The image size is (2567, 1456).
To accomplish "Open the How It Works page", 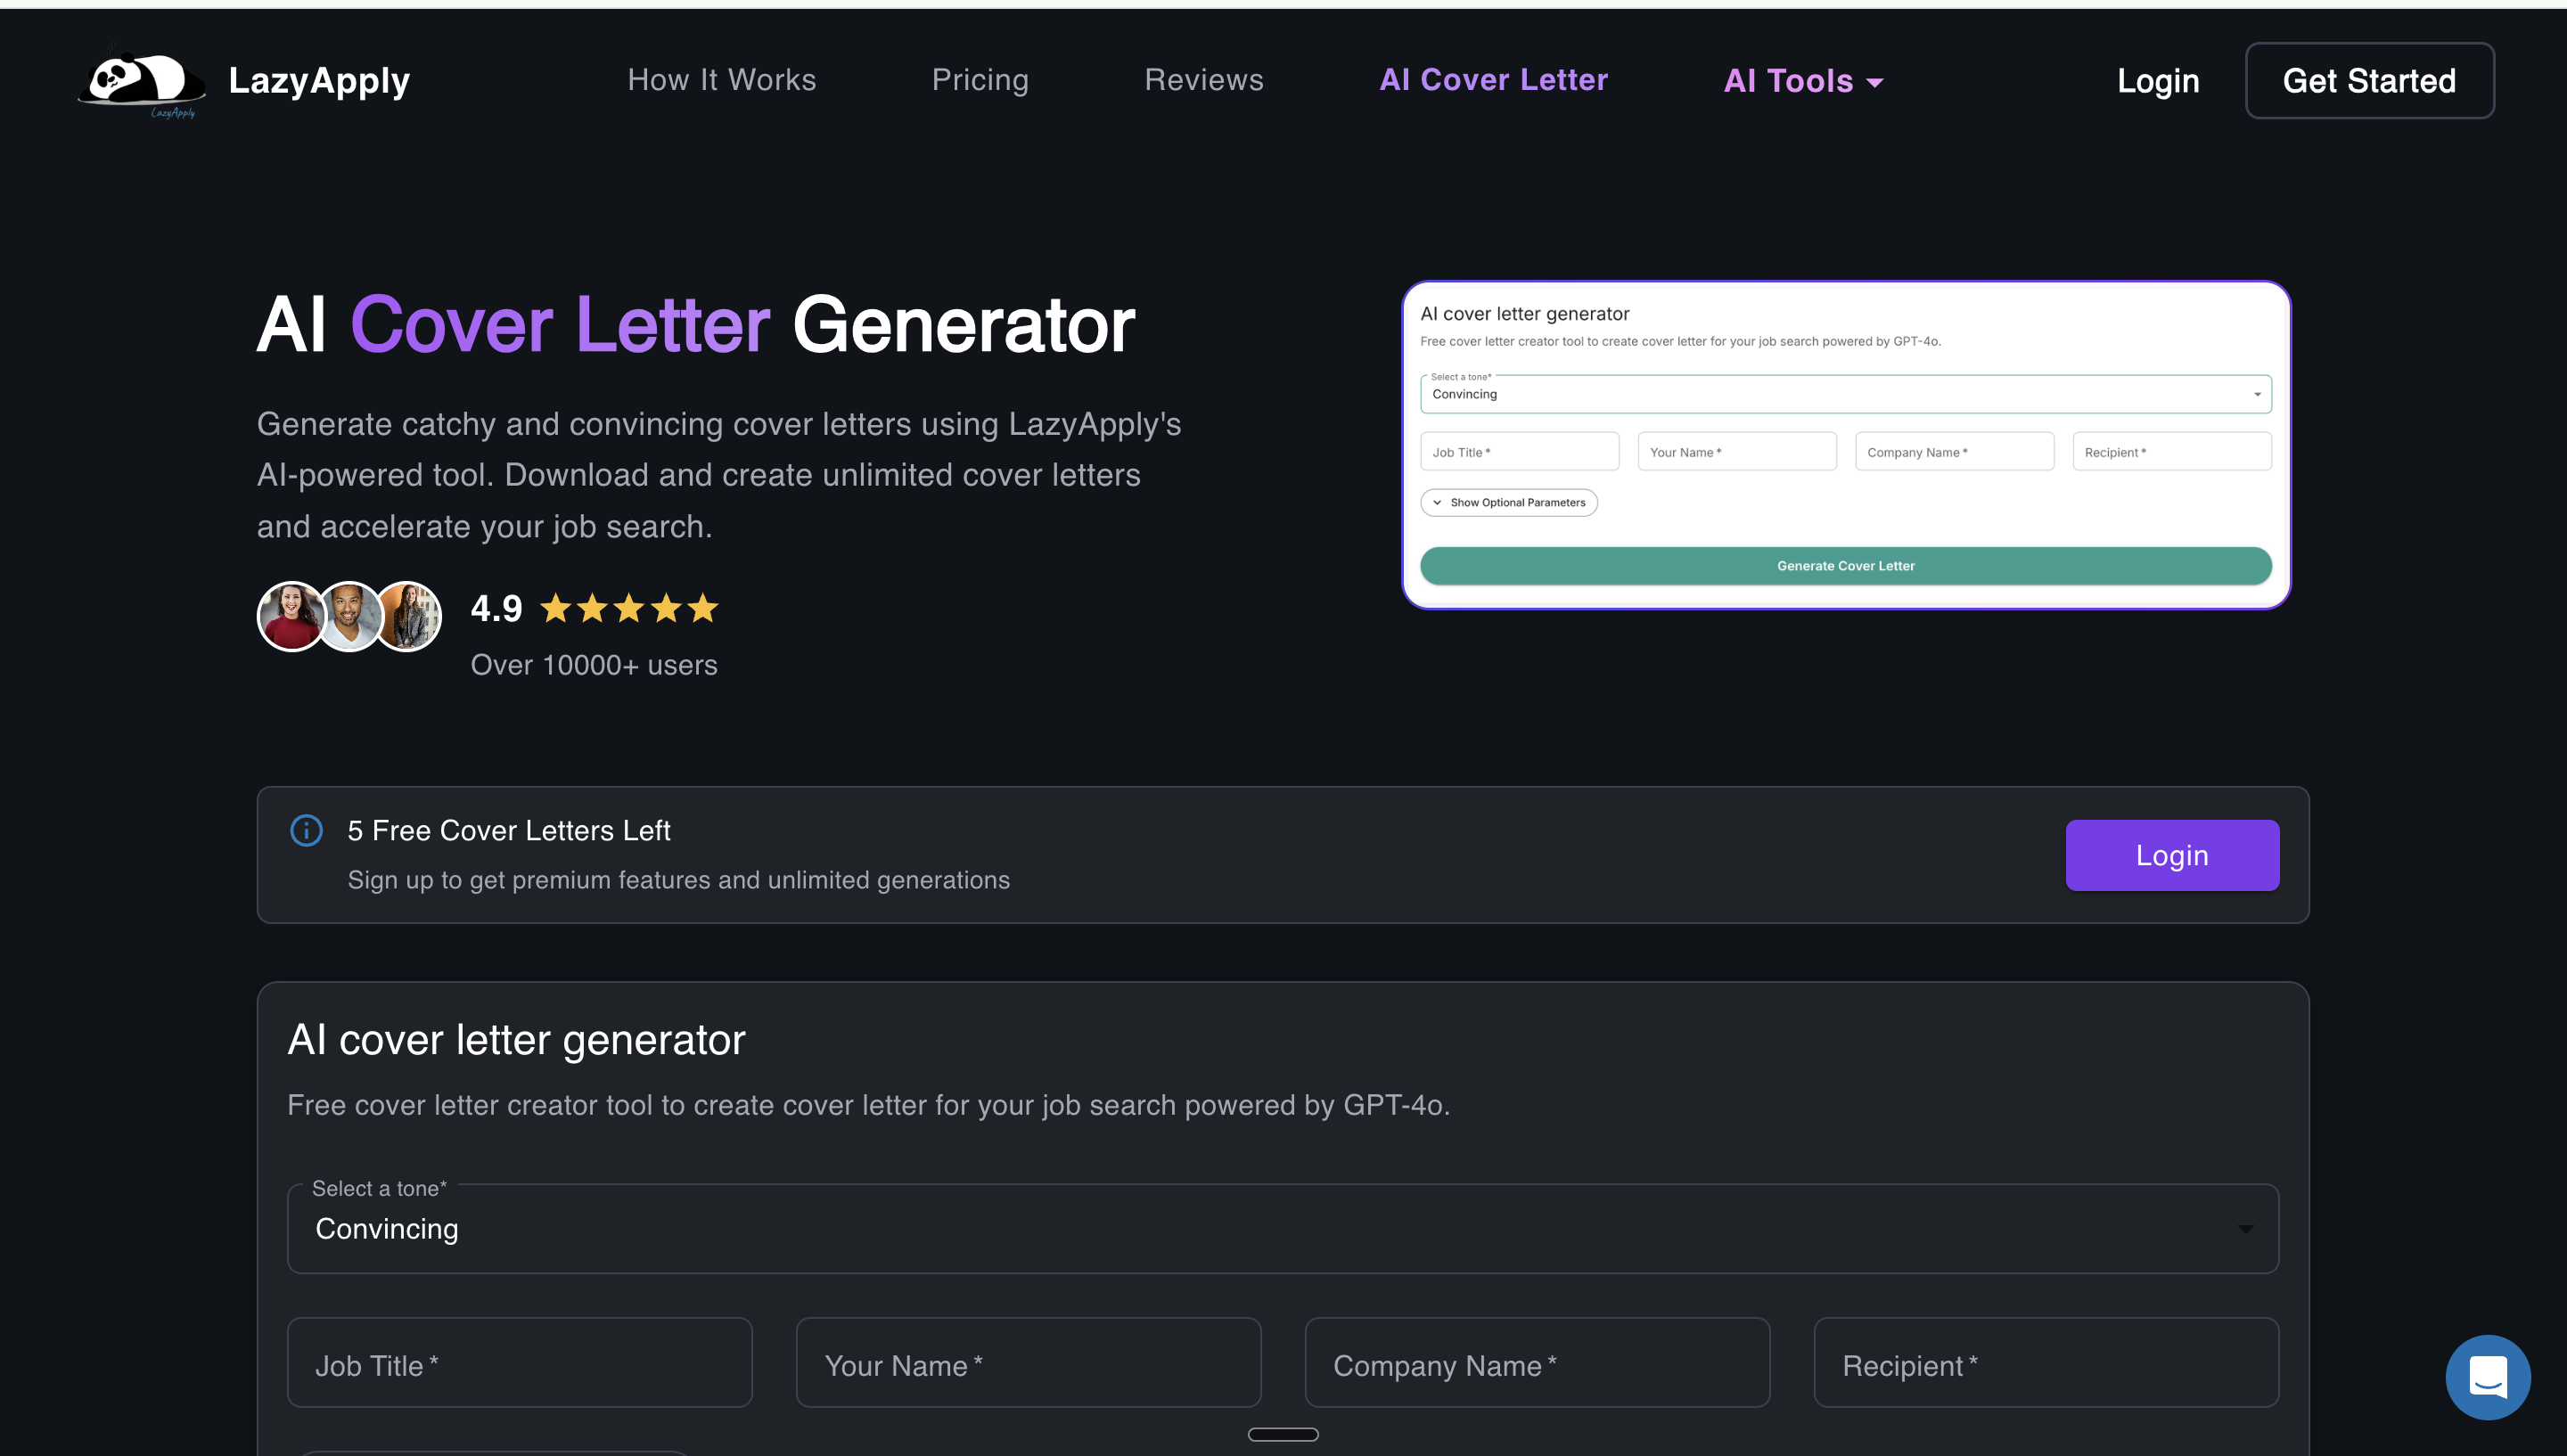I will [x=721, y=80].
